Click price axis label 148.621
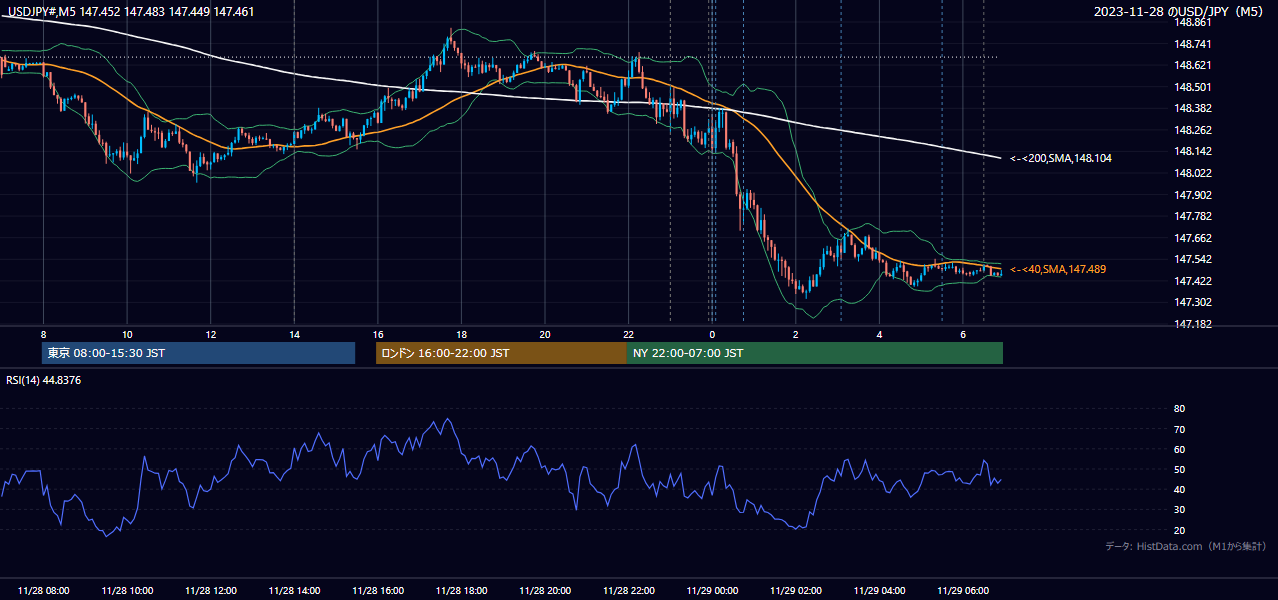This screenshot has height=600, width=1278. pyautogui.click(x=1194, y=65)
